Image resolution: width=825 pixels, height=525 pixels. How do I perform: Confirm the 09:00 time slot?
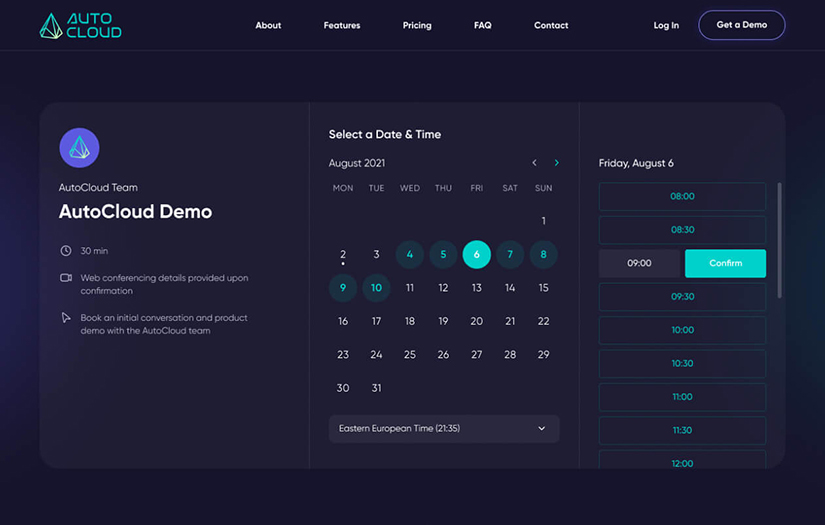tap(726, 263)
